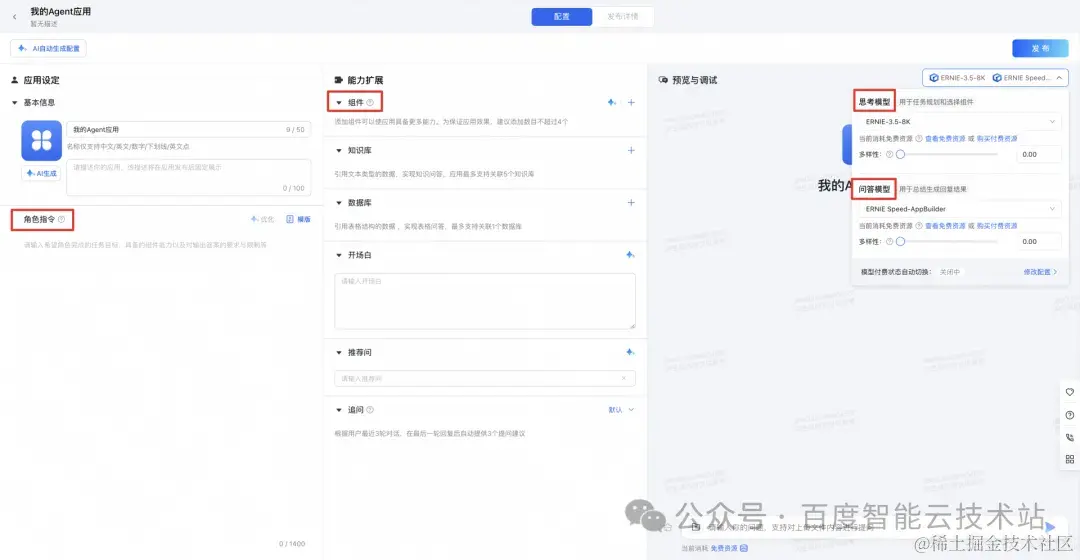Image resolution: width=1080 pixels, height=560 pixels.
Task: Switch to the 发布详情 tab
Action: (623, 17)
